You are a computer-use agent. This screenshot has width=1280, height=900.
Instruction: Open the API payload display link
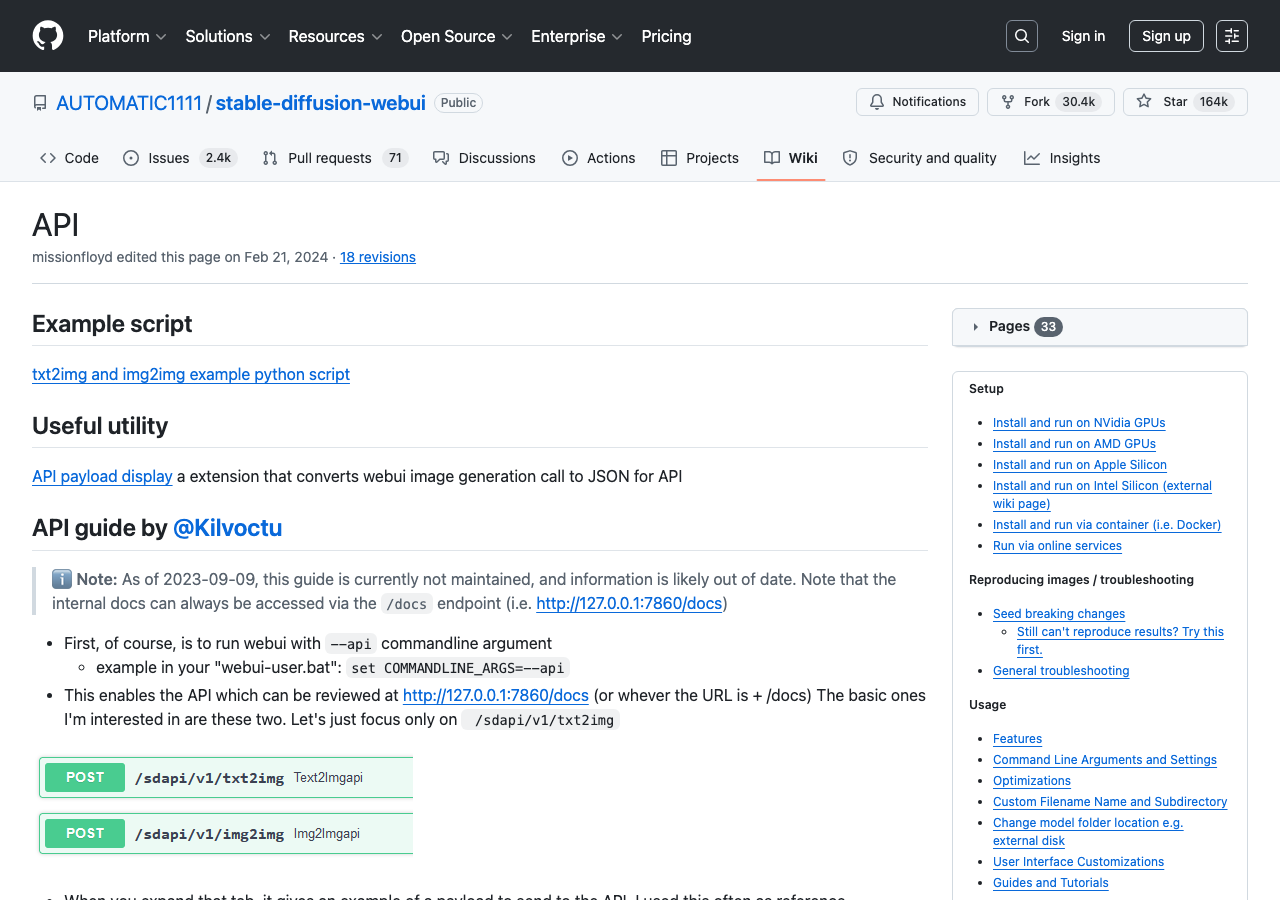[x=102, y=476]
